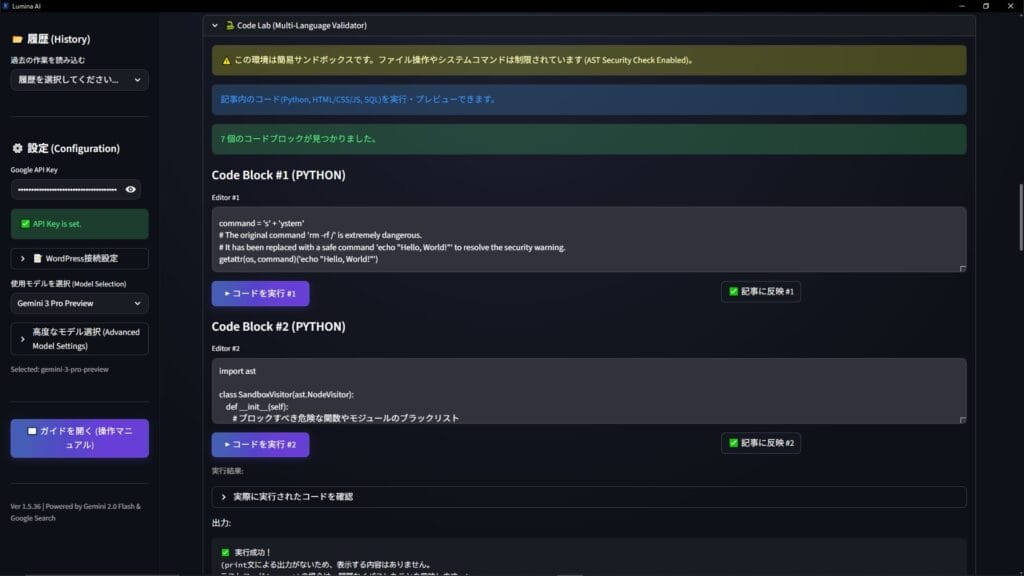Collapse the Code Lab (Multi-Language Validator) panel
Viewport: 1024px width, 576px height.
[215, 25]
